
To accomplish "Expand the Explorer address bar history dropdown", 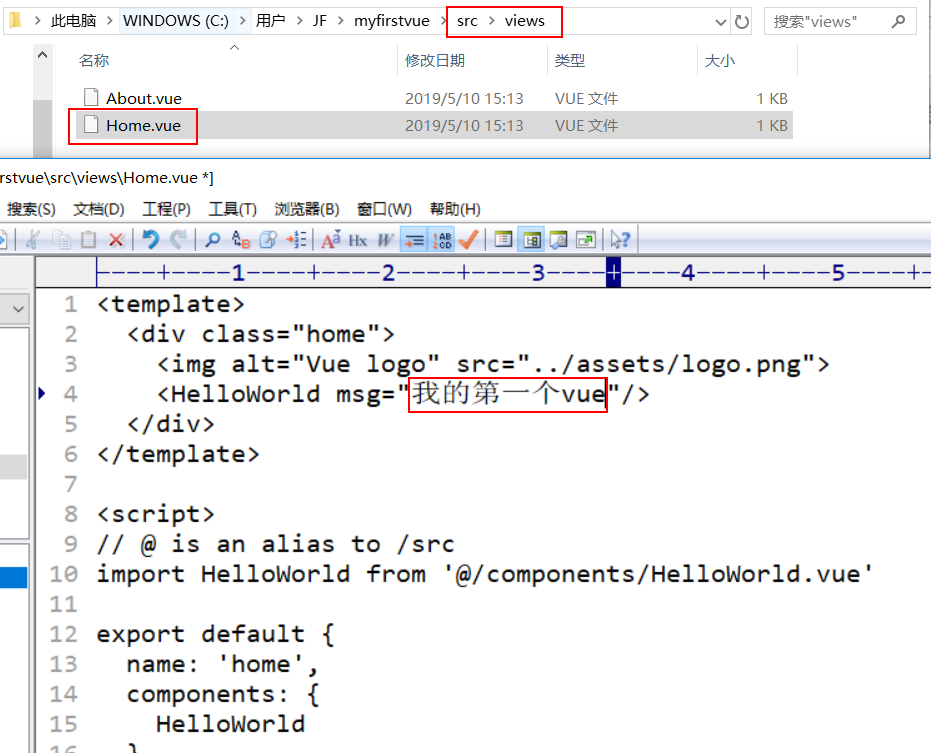I will (721, 23).
